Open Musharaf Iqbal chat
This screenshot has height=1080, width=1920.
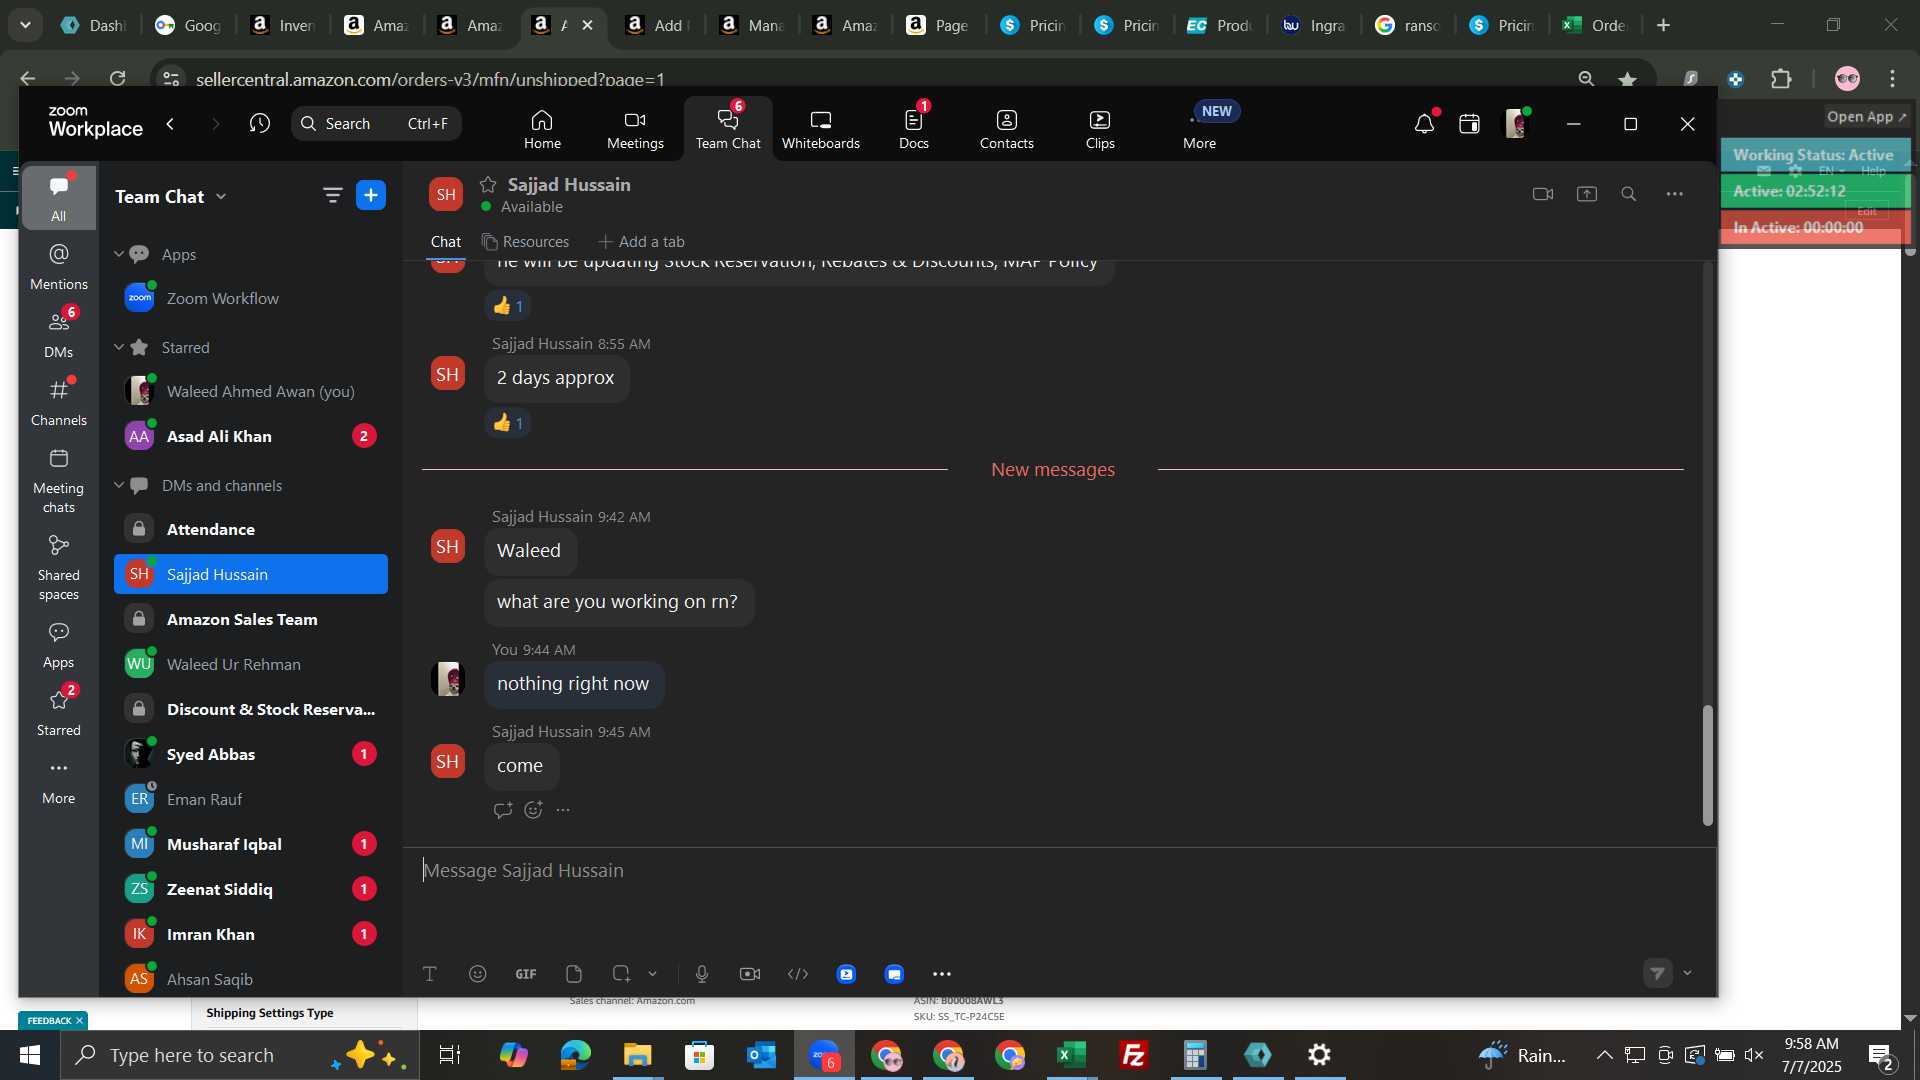[251, 844]
